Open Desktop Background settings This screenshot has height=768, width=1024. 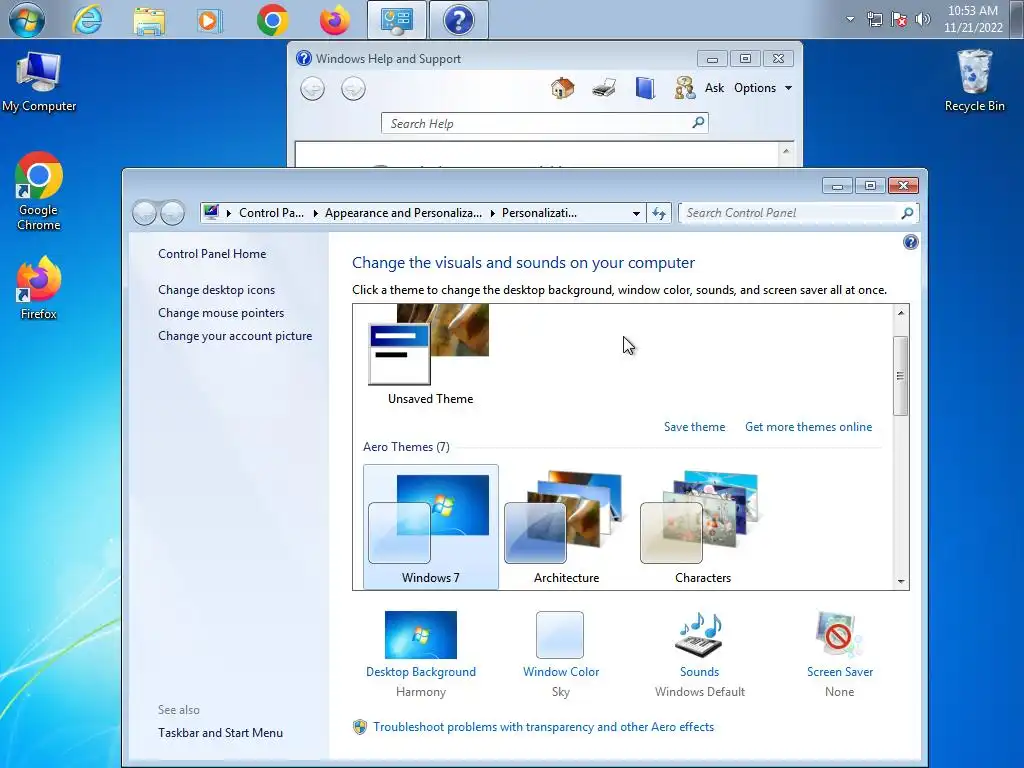[x=421, y=654]
